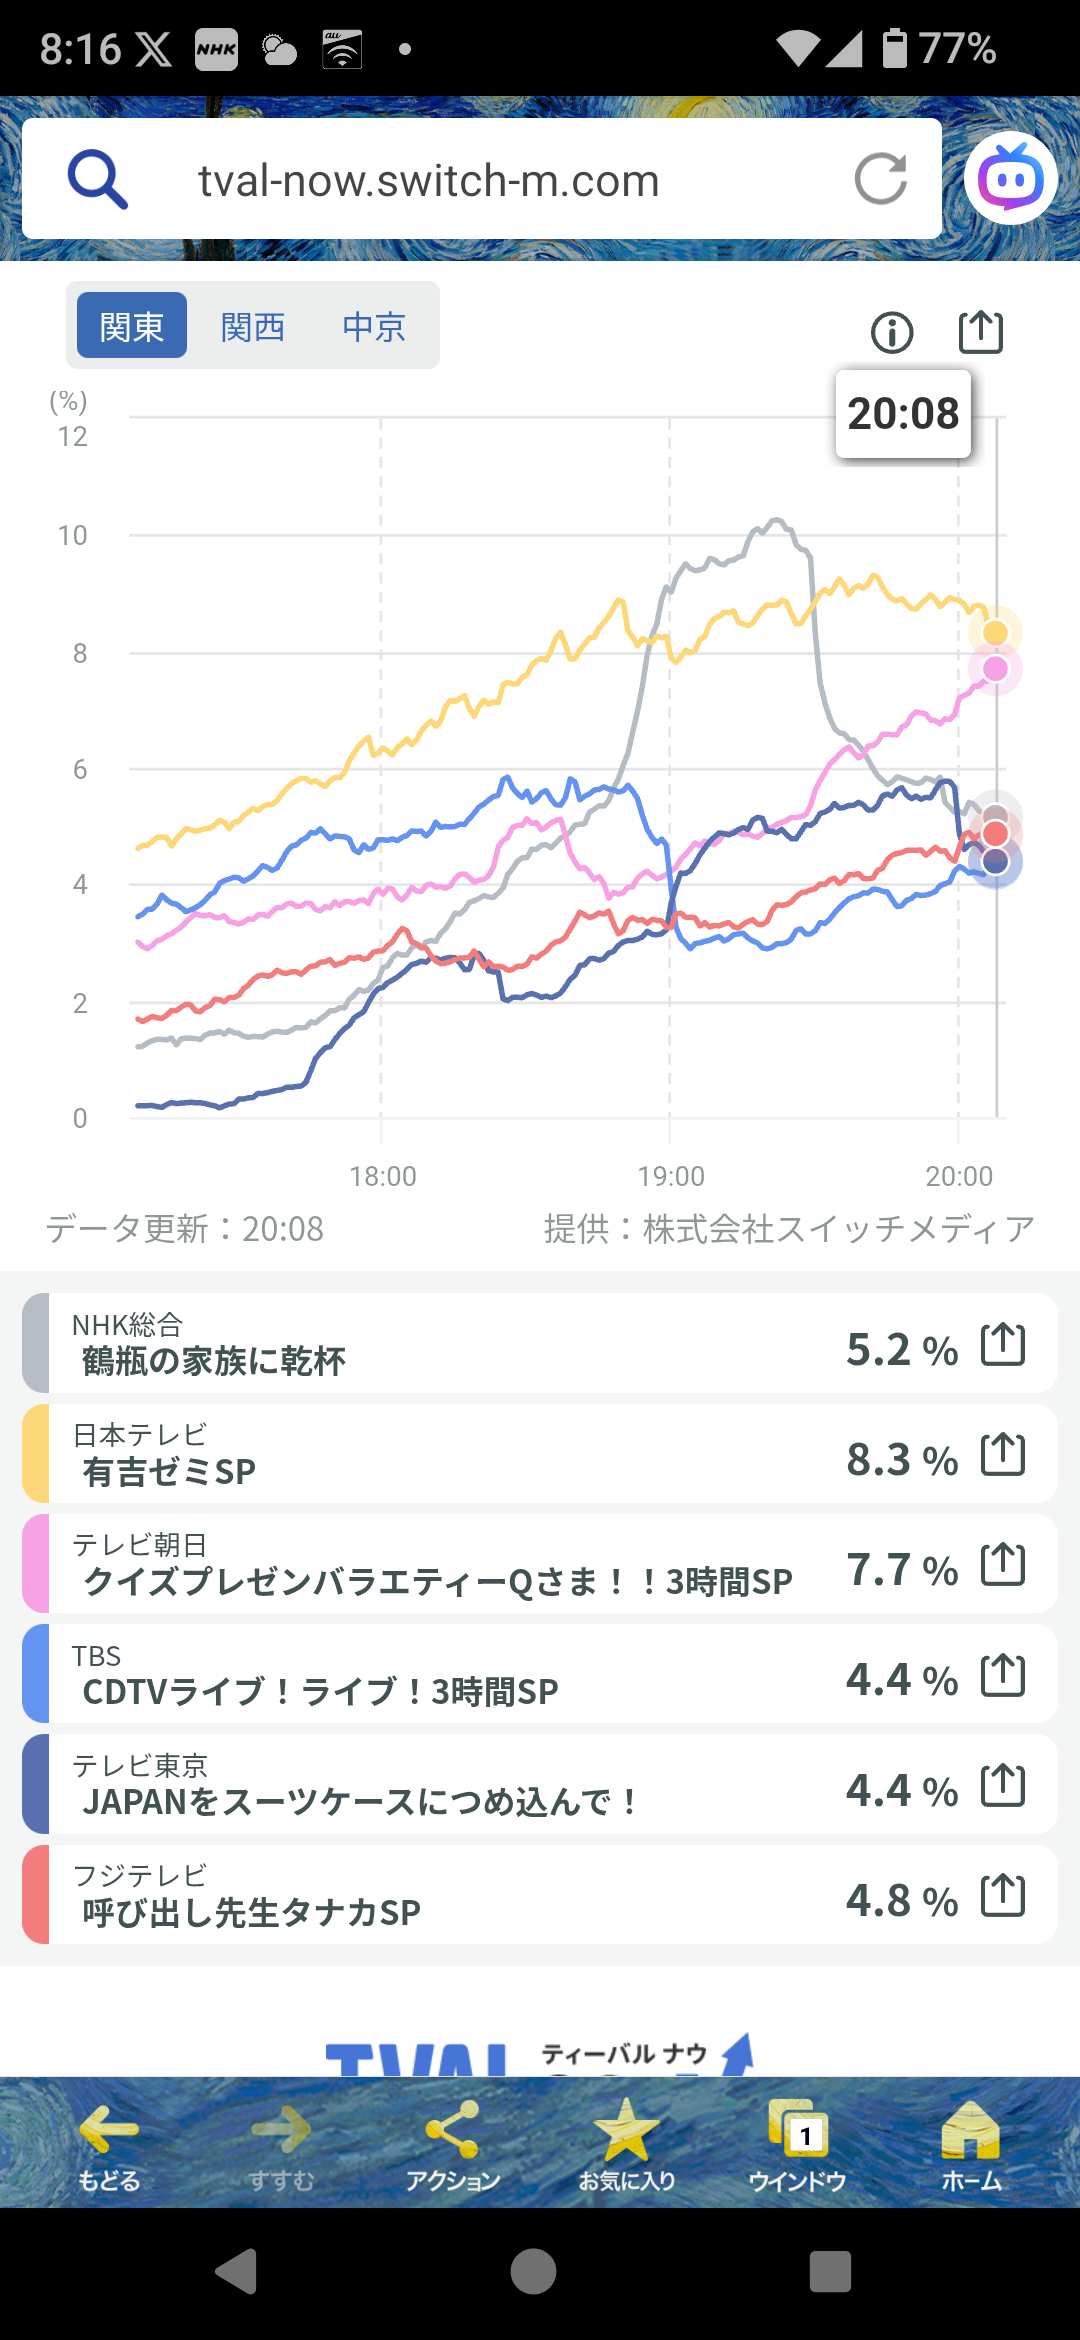Share NHK総合 program rating
Screen dimensions: 1080x2340
(x=1003, y=1344)
